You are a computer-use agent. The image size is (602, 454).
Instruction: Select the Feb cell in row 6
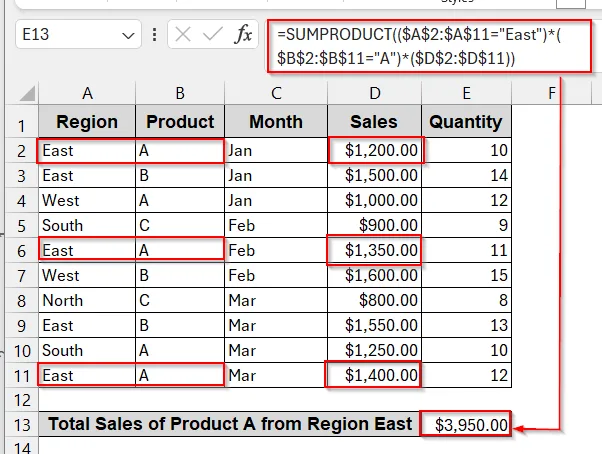point(276,250)
